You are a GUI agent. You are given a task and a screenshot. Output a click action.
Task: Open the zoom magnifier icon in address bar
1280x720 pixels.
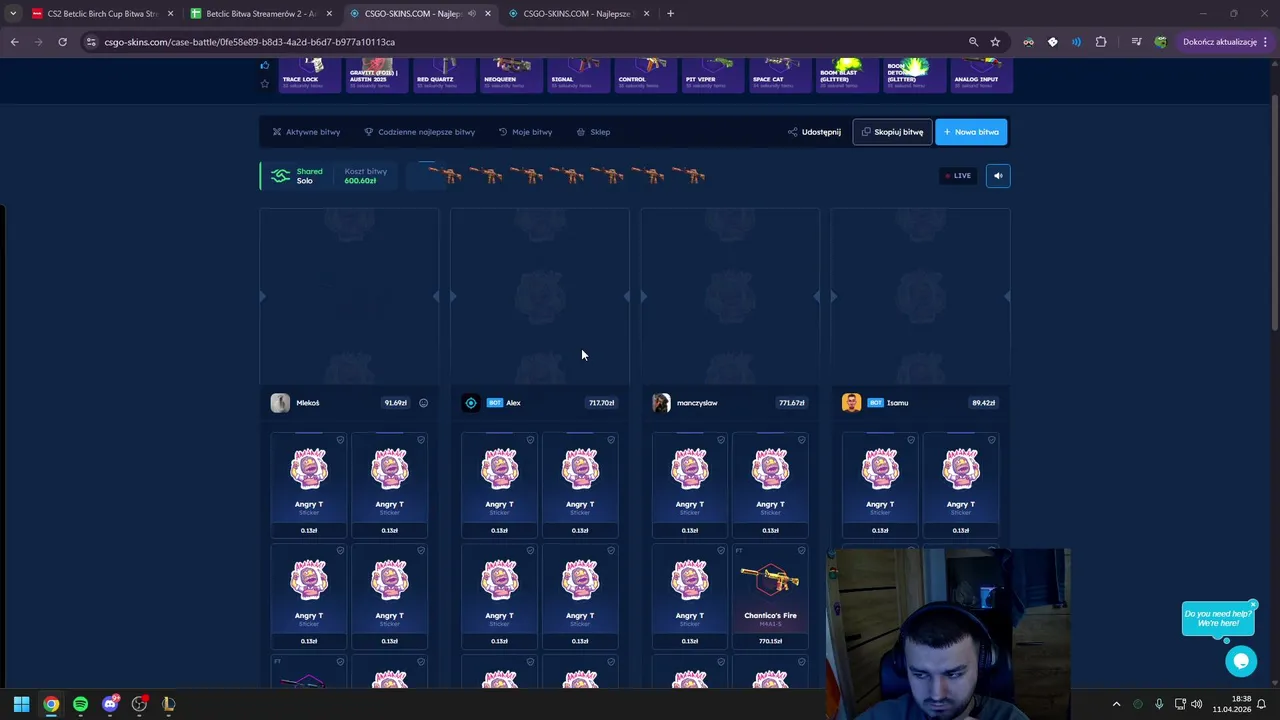click(x=973, y=42)
